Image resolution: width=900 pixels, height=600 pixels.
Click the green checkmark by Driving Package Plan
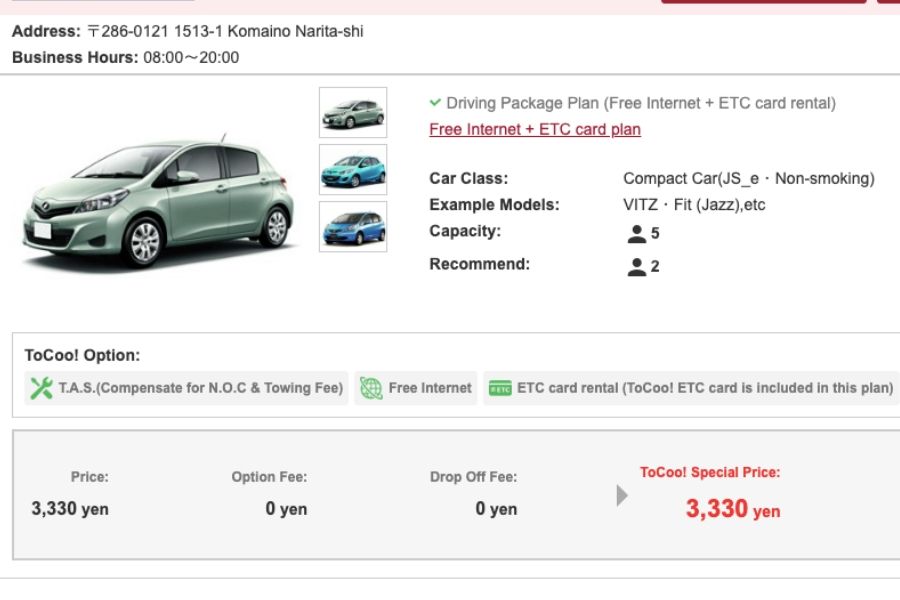click(x=435, y=103)
